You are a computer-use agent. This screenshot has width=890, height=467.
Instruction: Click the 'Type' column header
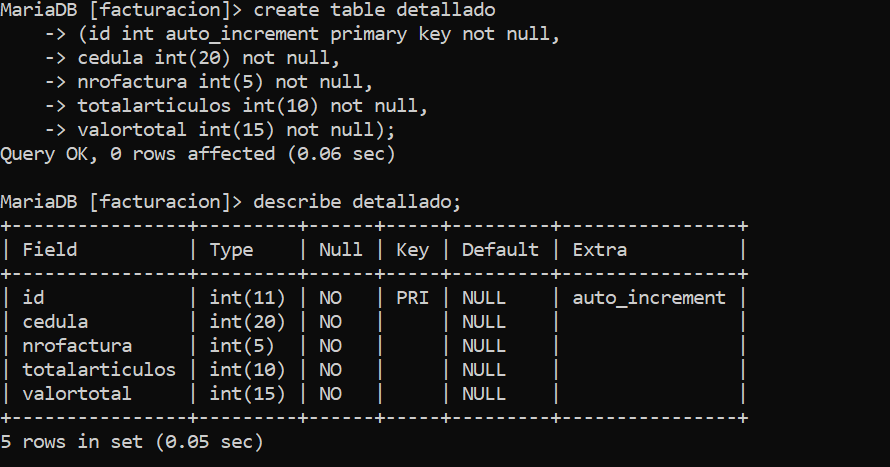pyautogui.click(x=232, y=250)
